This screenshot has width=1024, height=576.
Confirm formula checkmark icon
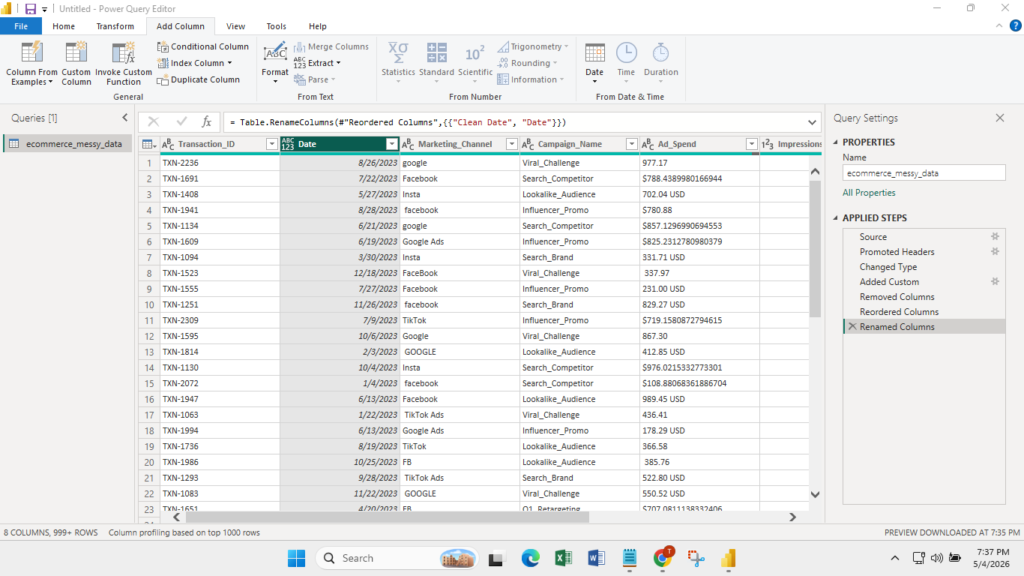coord(181,121)
